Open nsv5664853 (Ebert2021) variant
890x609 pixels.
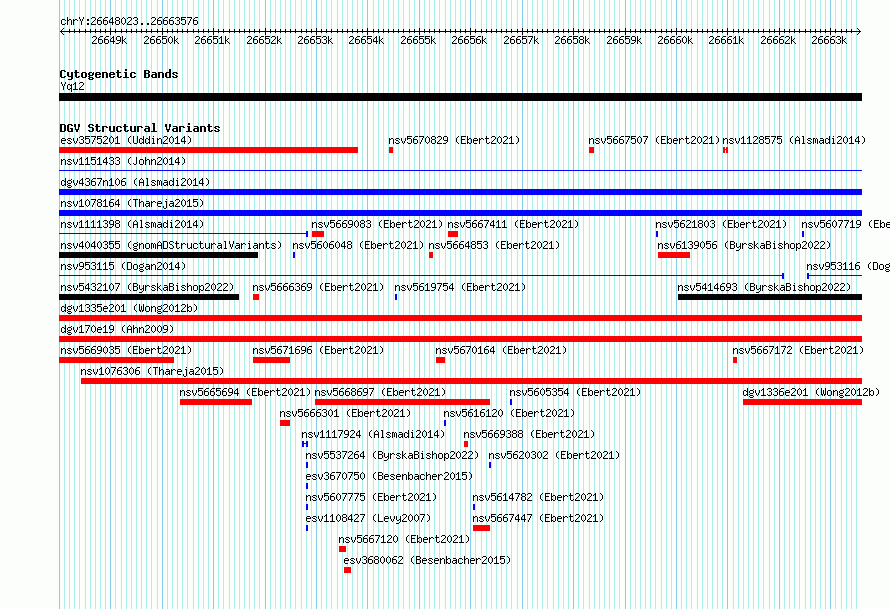494,245
